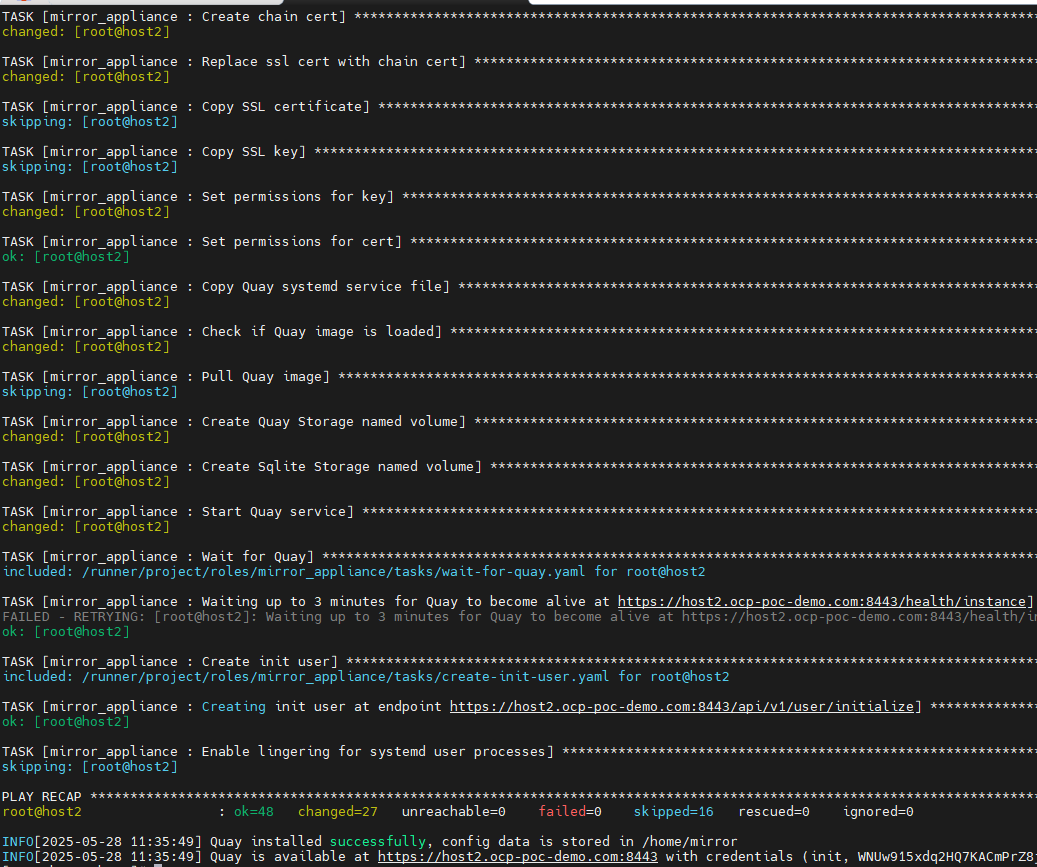Click the 'failed=0' recap value

pos(569,811)
